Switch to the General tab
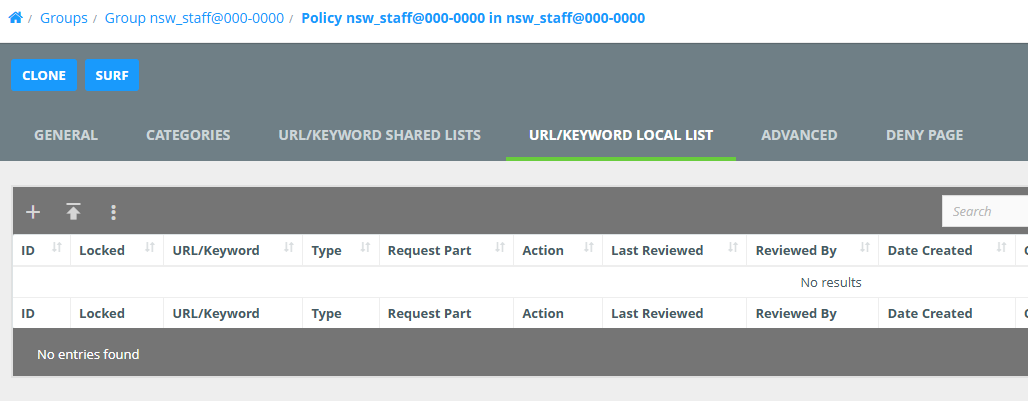The width and height of the screenshot is (1028, 401). [66, 135]
